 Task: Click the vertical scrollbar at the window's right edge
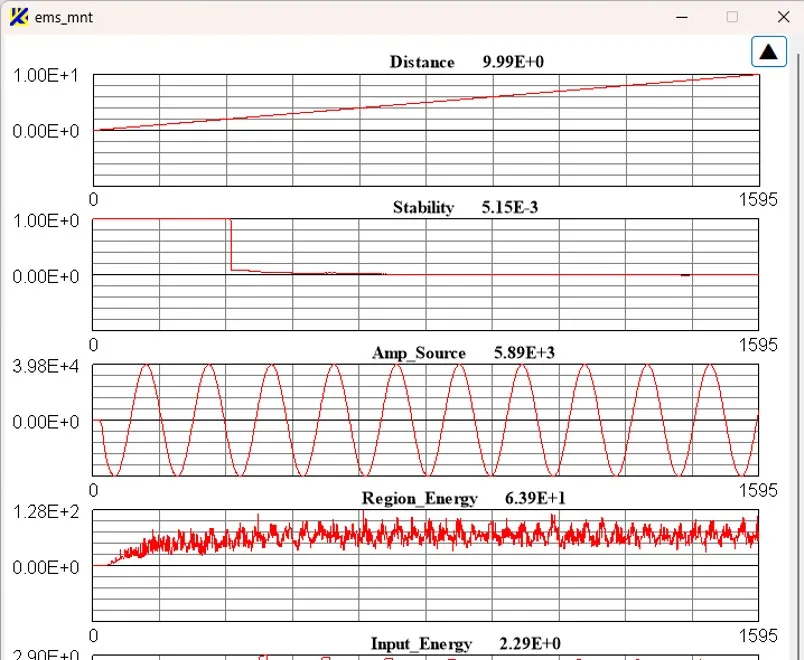pos(799,354)
